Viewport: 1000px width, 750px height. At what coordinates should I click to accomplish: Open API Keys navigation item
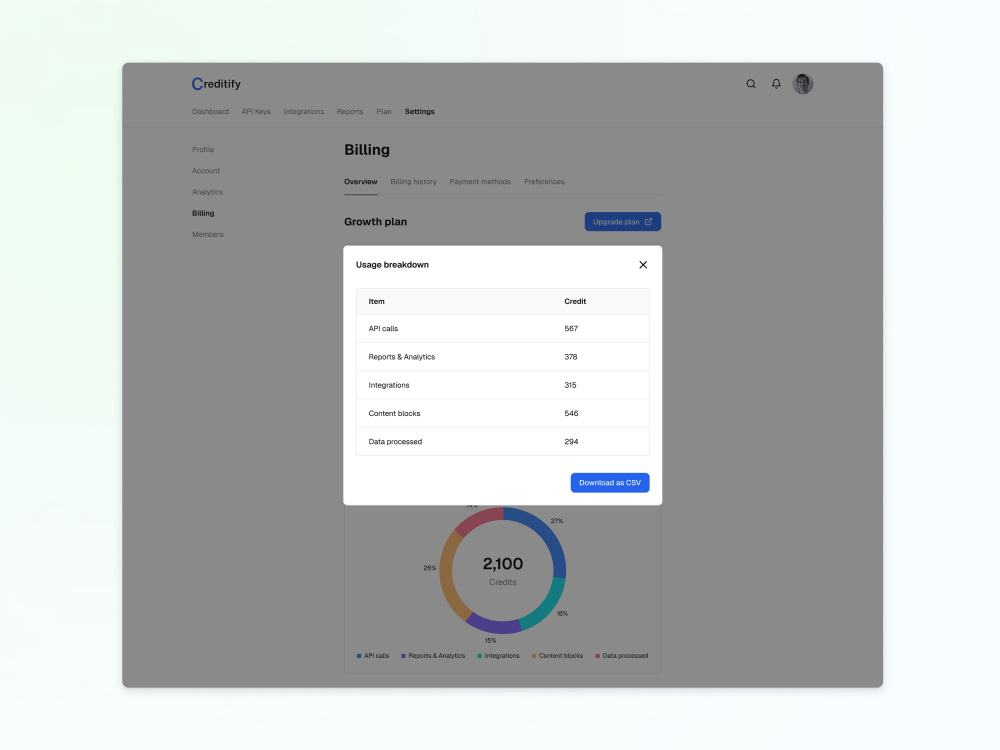coord(256,112)
